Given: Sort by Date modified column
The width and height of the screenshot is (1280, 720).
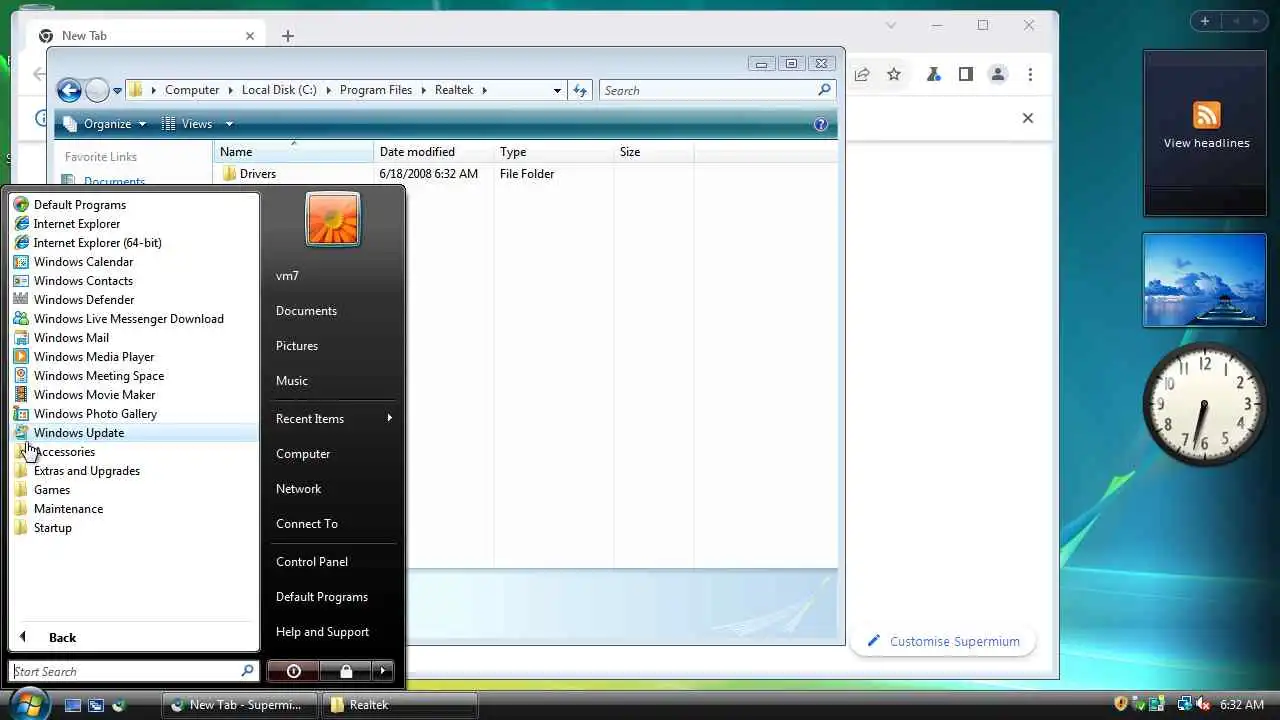Looking at the screenshot, I should pos(434,152).
